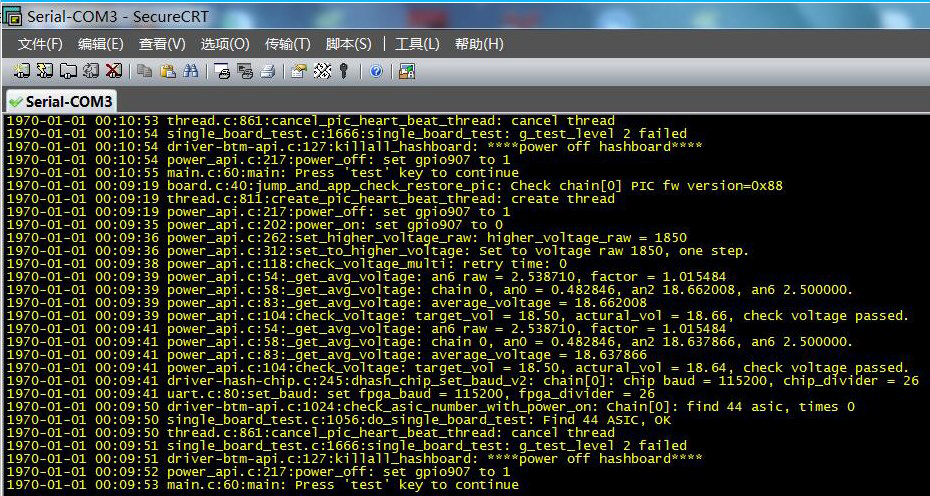Open Quick Connect from toolbar

44,71
